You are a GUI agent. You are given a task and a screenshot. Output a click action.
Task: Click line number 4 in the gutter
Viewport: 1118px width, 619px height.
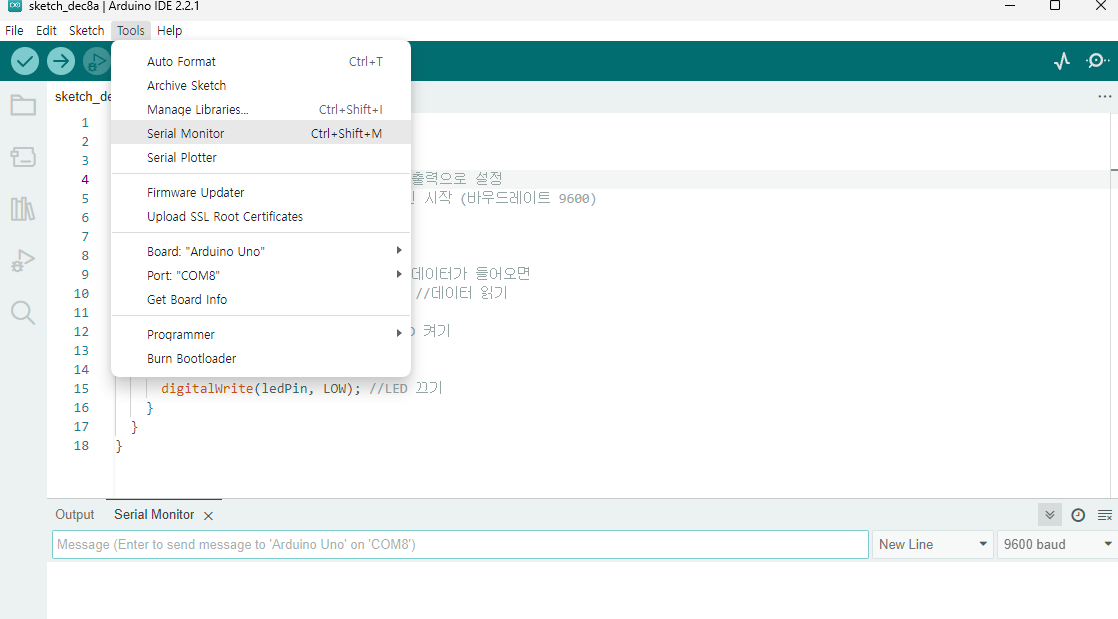pos(85,180)
